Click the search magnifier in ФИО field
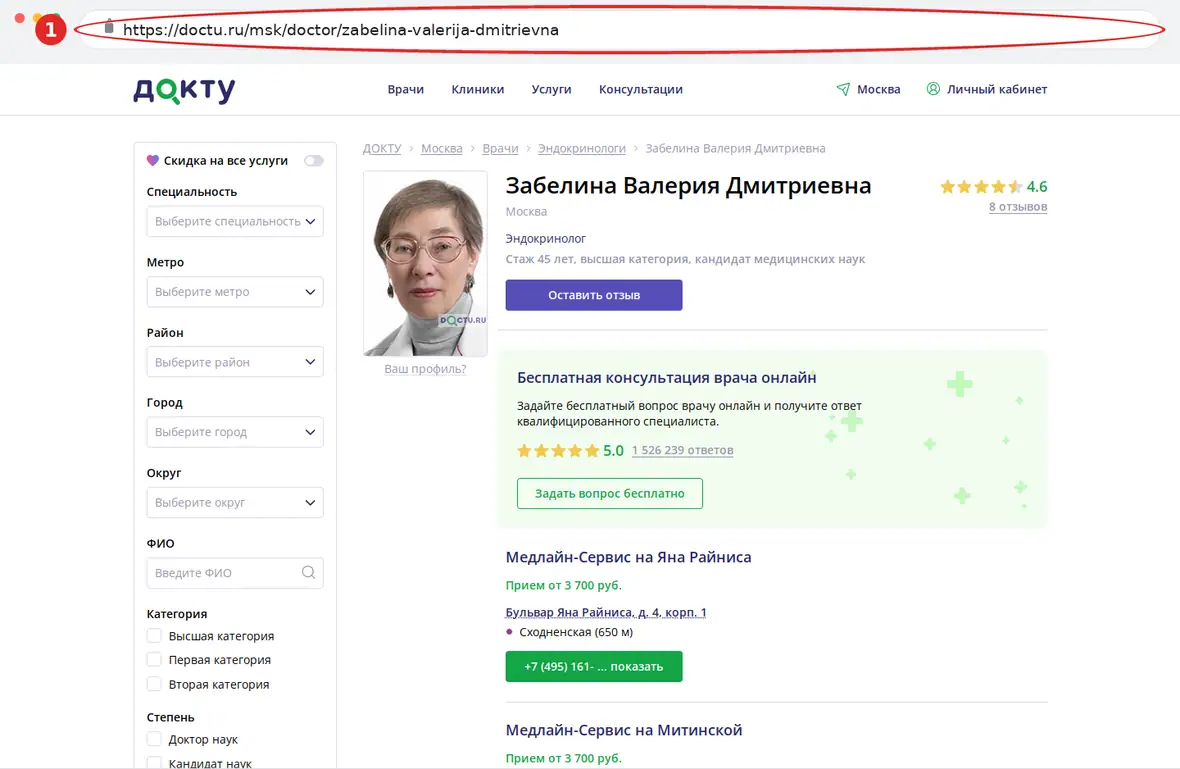The width and height of the screenshot is (1180, 769). 309,573
